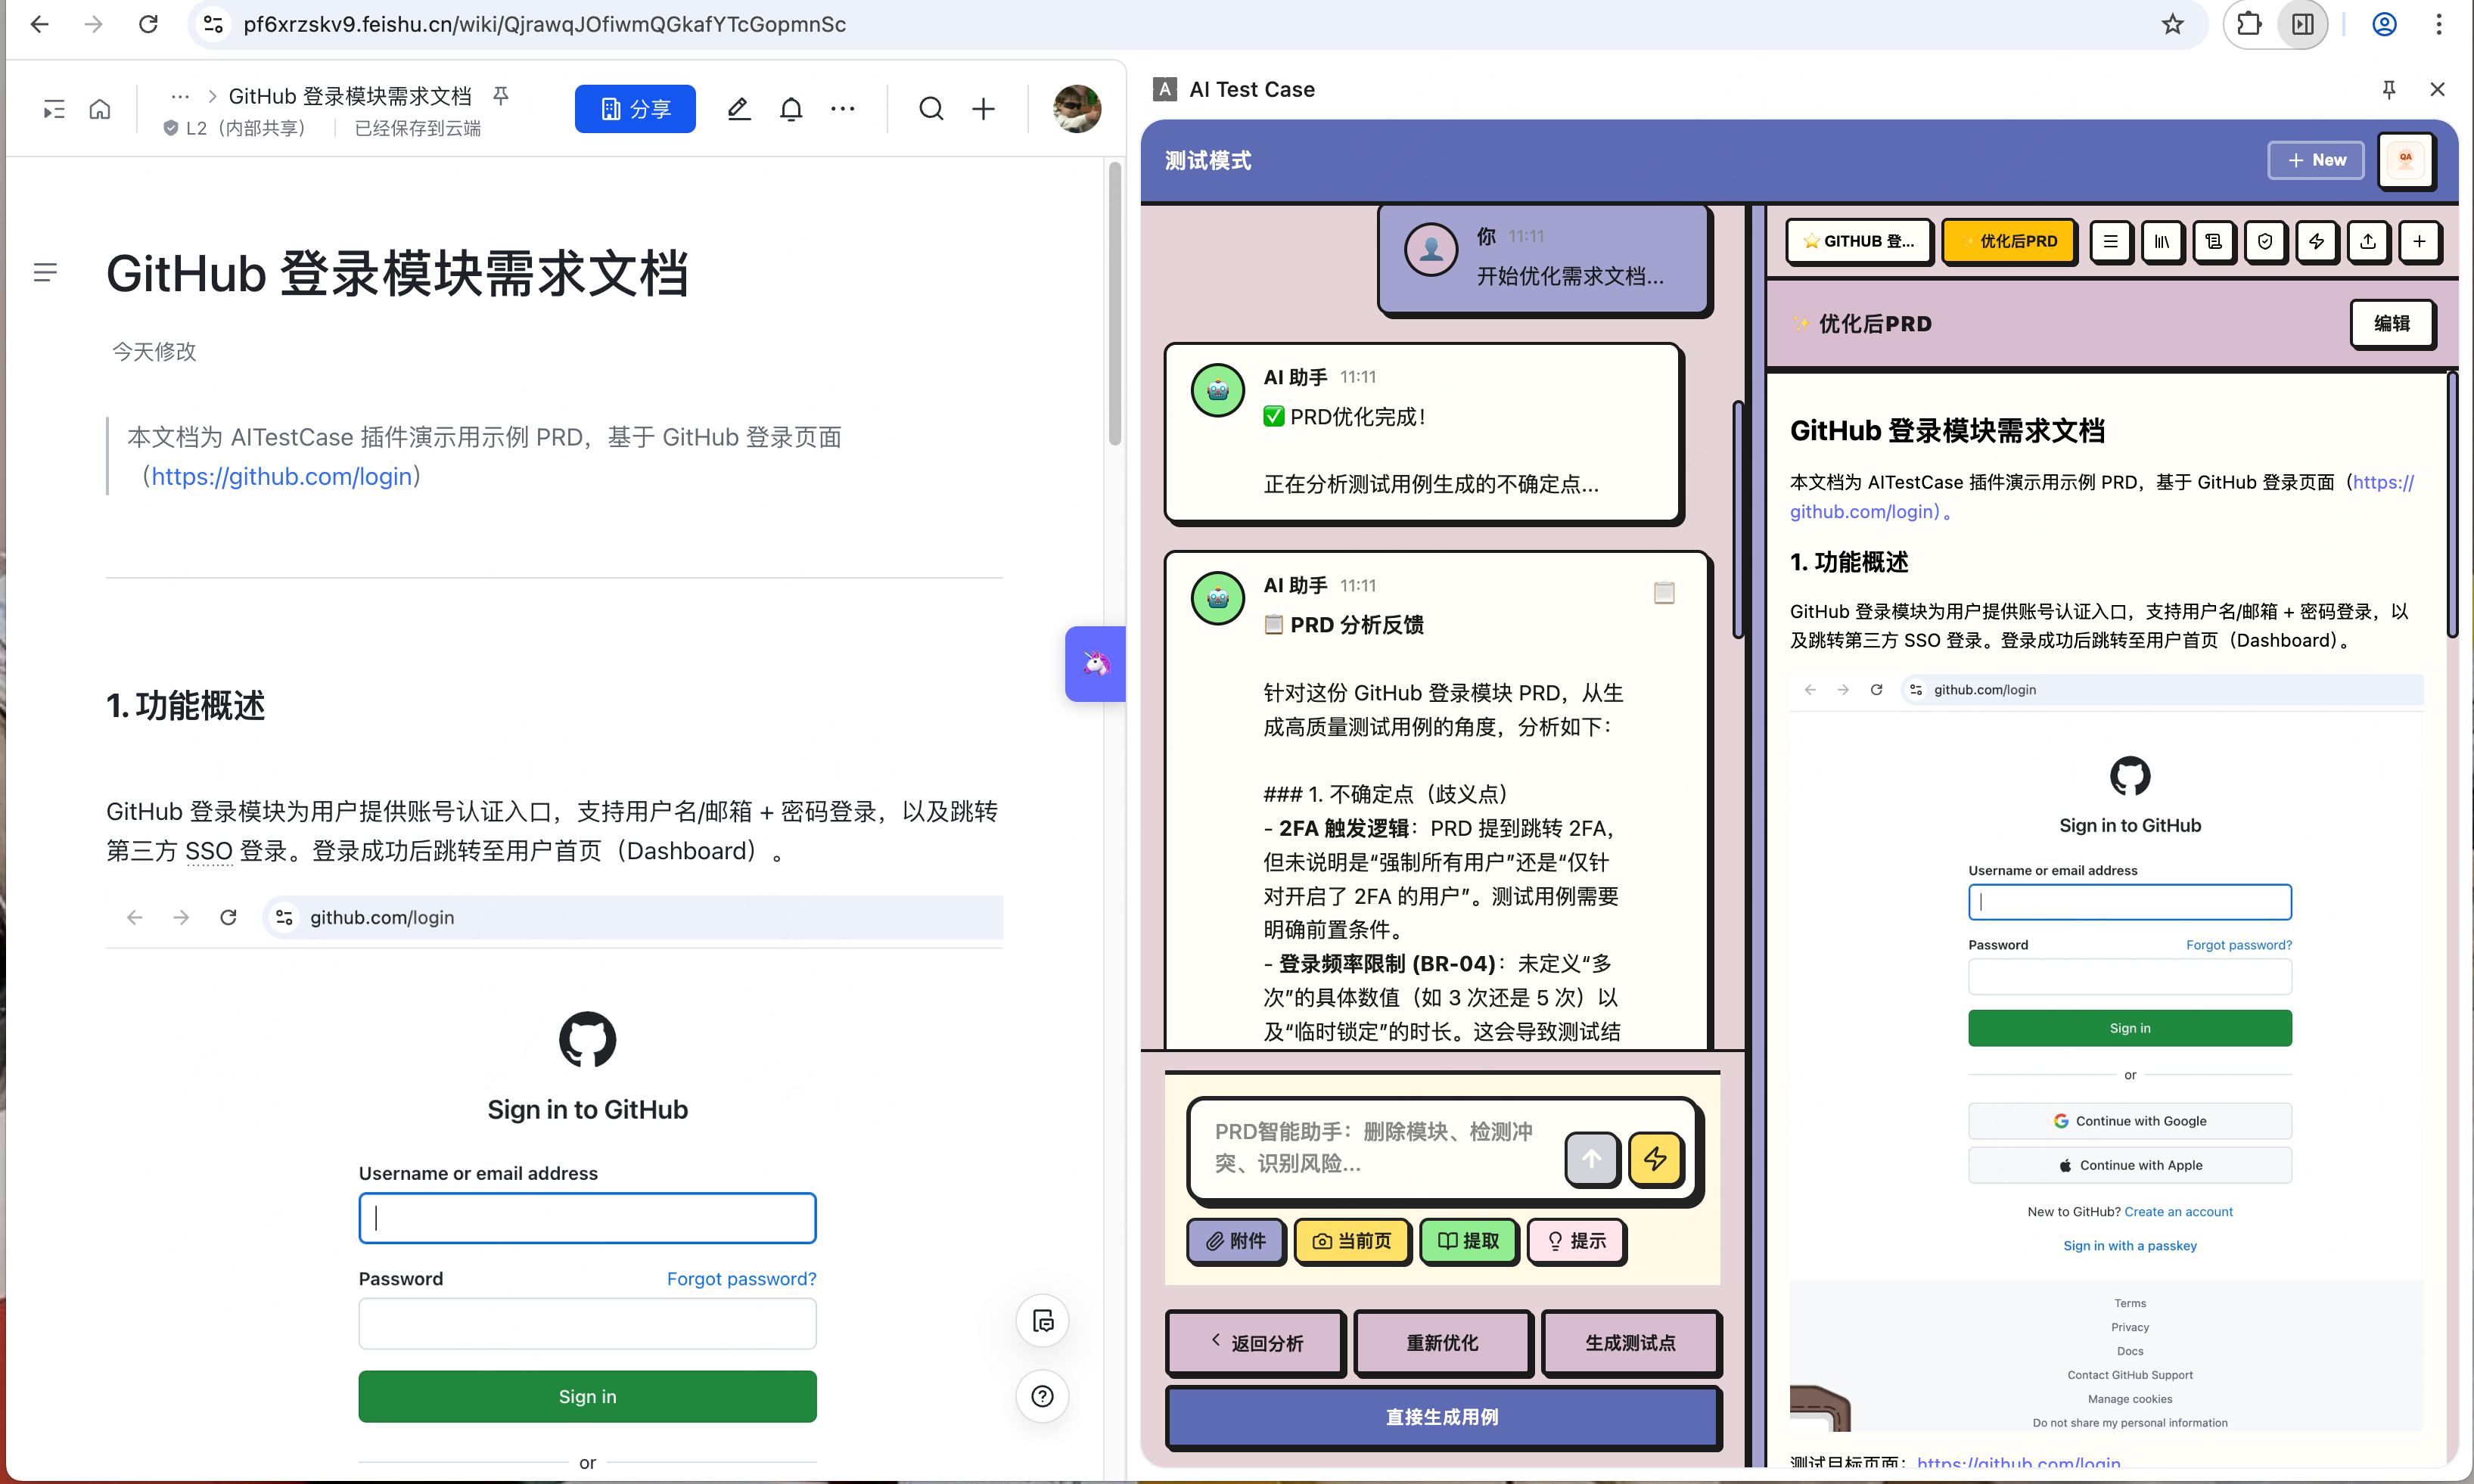Image resolution: width=2474 pixels, height=1484 pixels.
Task: Switch to the GITHUB 登... tab
Action: [x=1858, y=241]
